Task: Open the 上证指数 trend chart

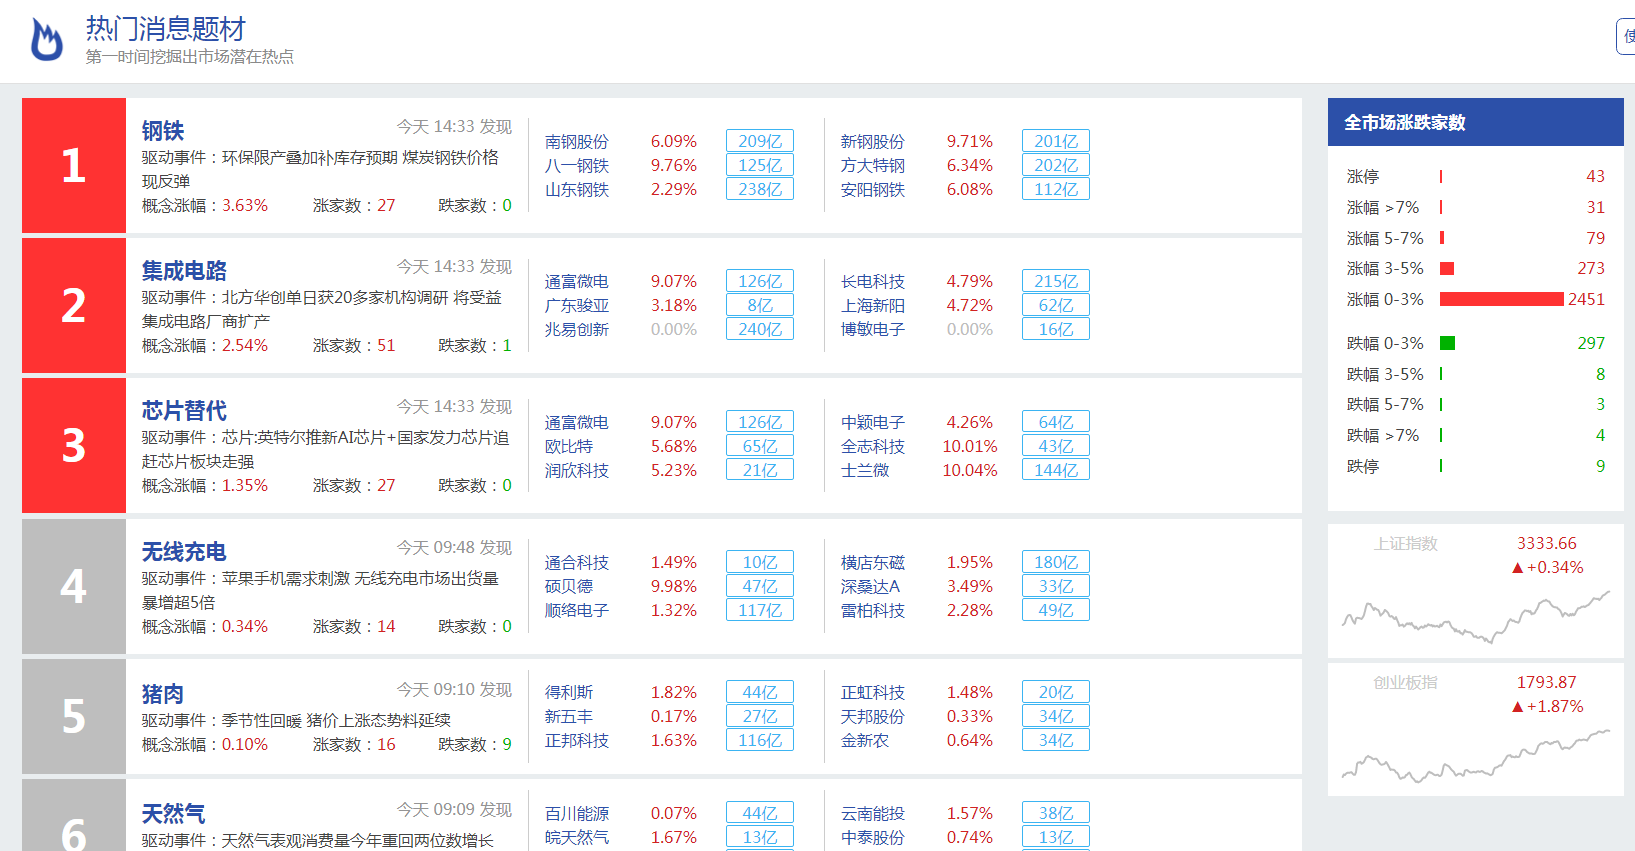Action: [x=1475, y=615]
